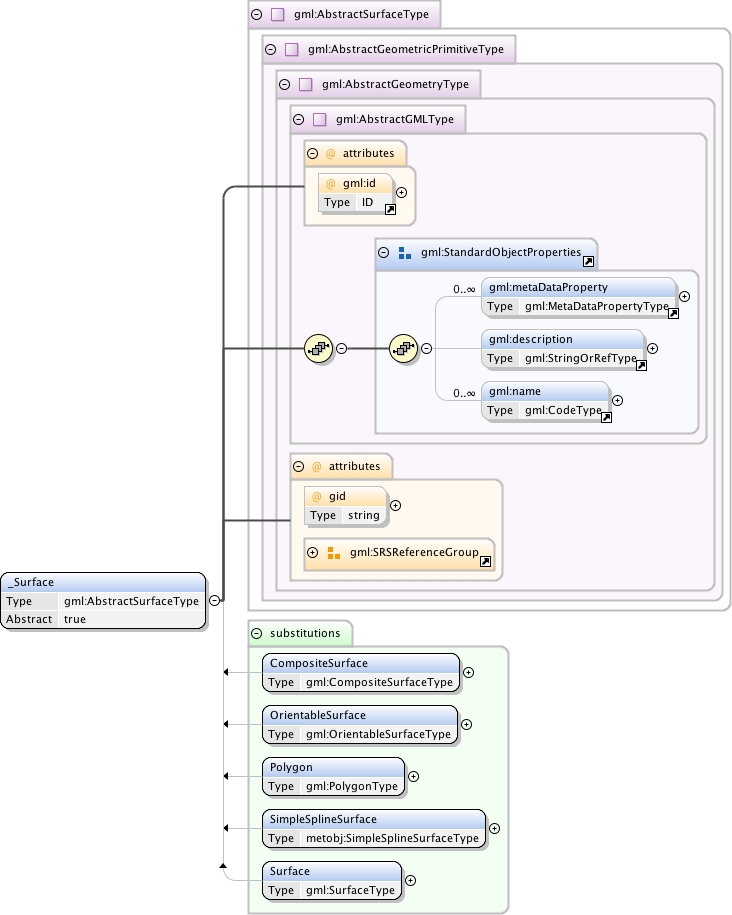Collapse the substitutions group
732x915 pixels.
pyautogui.click(x=256, y=633)
